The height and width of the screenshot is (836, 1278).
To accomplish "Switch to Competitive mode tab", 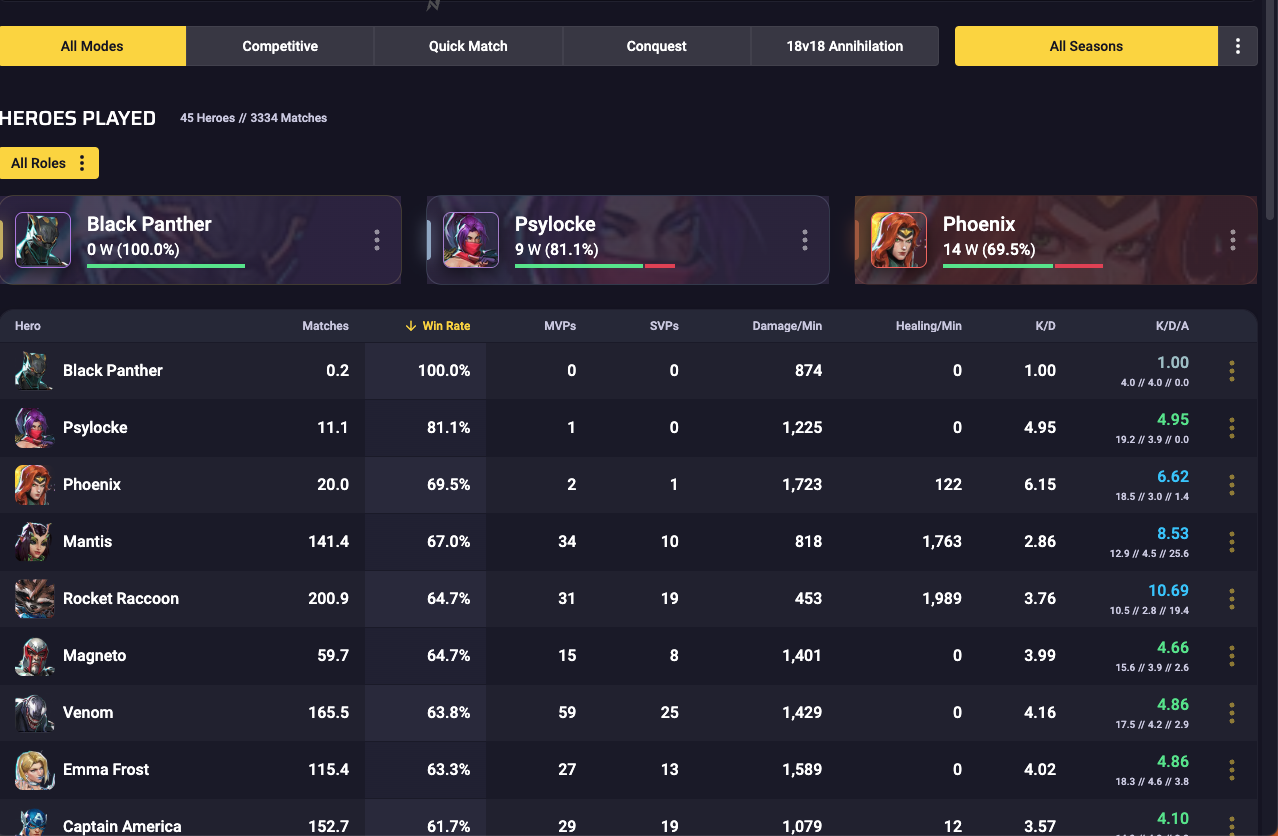I will click(280, 46).
